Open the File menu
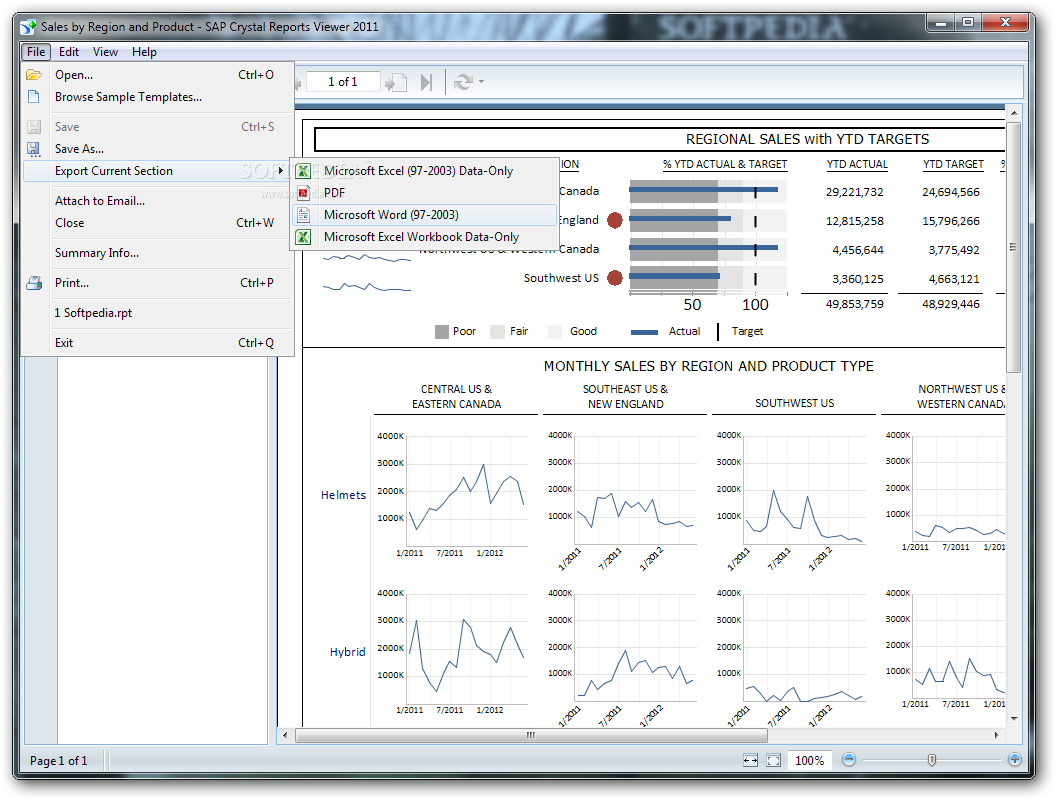The height and width of the screenshot is (800, 1056). click(x=36, y=52)
